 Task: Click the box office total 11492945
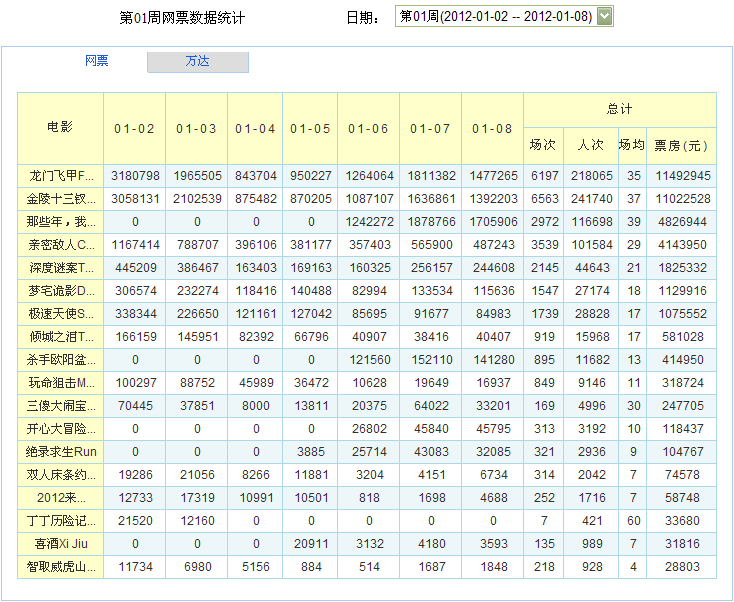coord(683,176)
